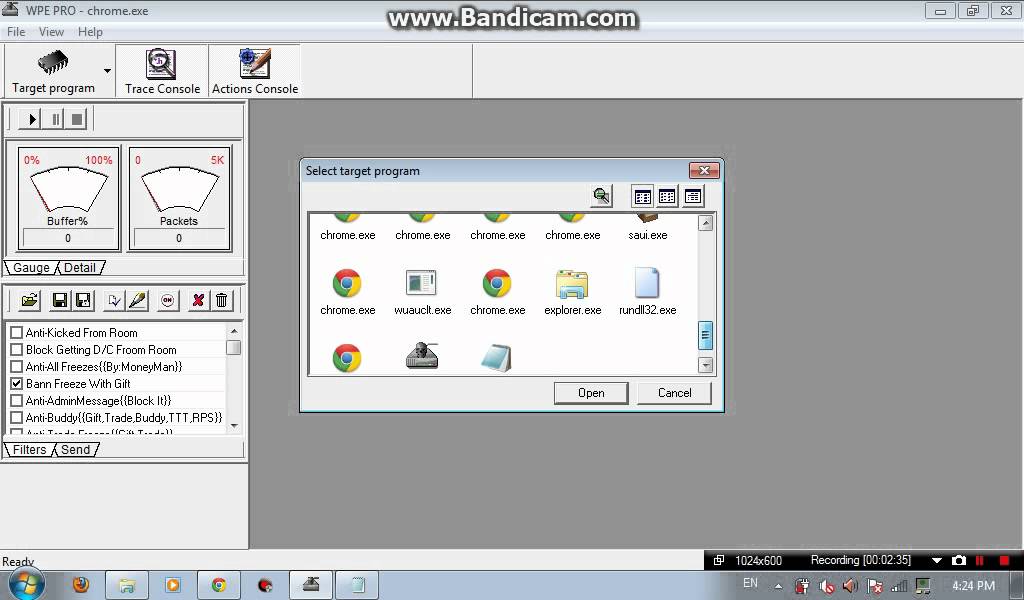Click Cancel in Select target program dialog
Image resolution: width=1024 pixels, height=600 pixels.
(x=674, y=393)
